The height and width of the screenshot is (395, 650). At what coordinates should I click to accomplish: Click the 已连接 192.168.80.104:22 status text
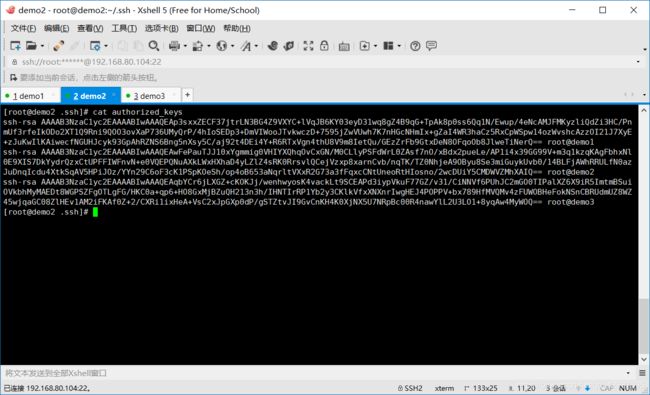(47, 388)
